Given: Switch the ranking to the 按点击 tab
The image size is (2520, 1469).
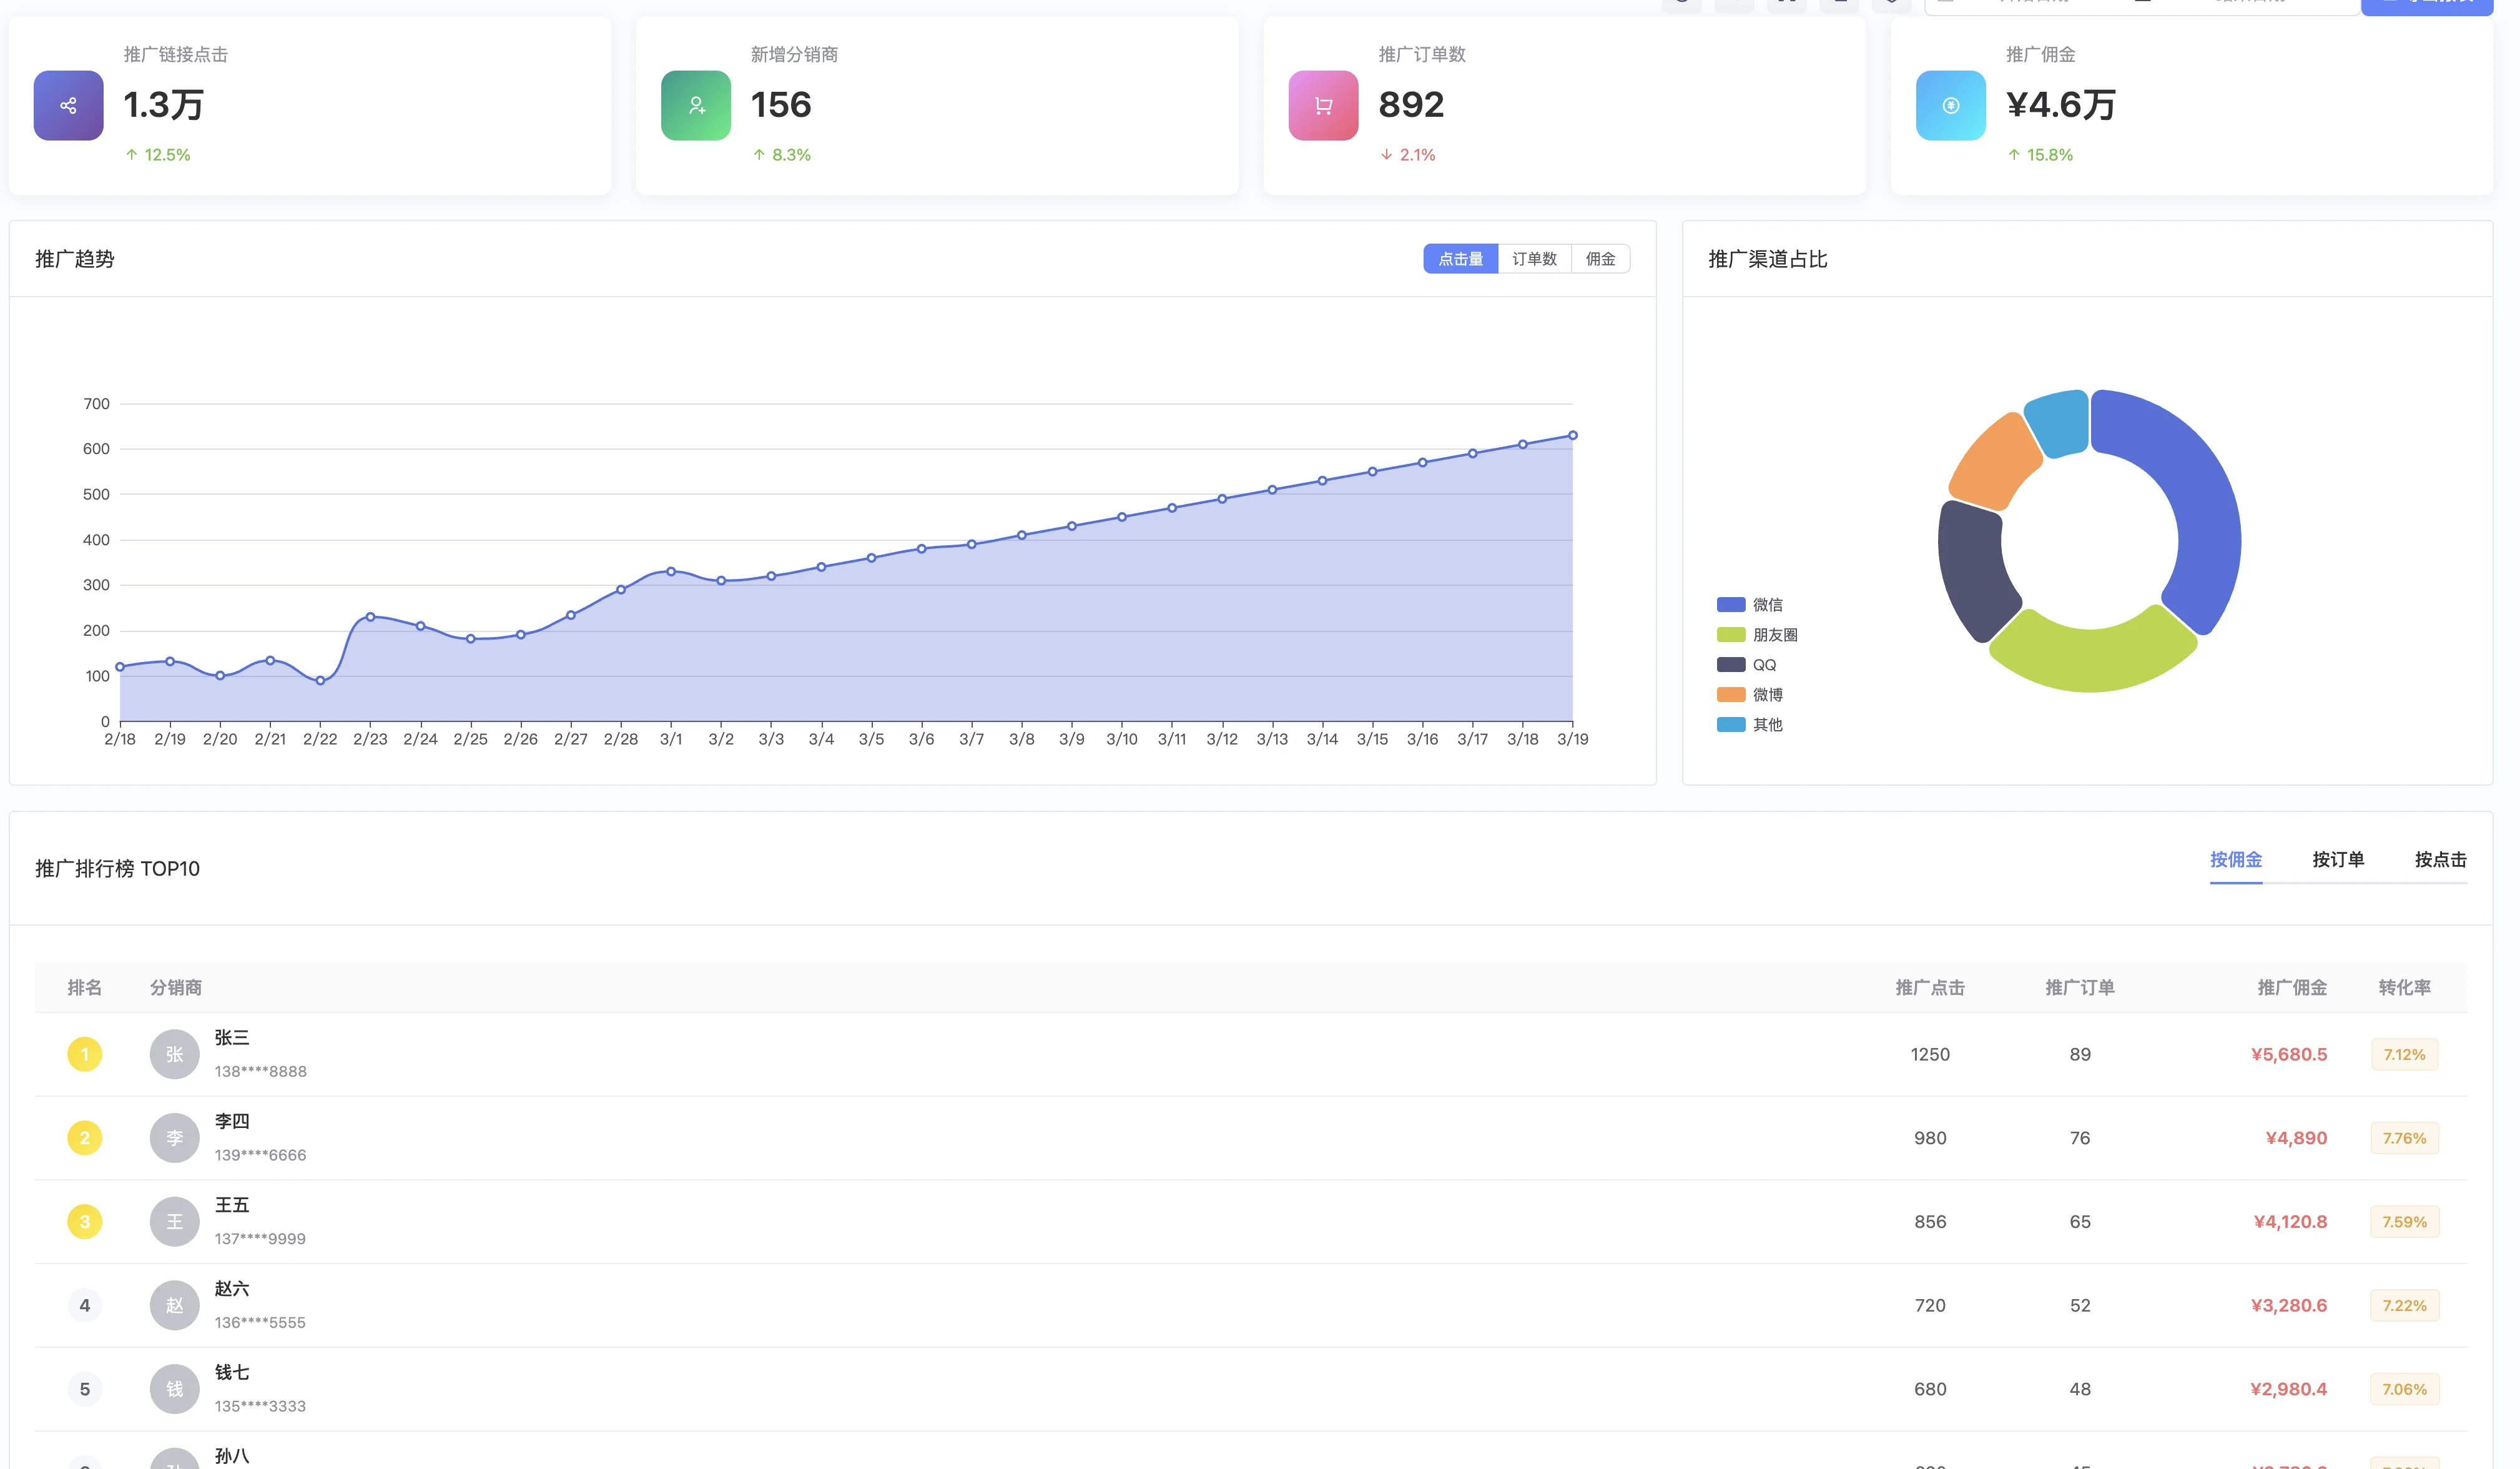Looking at the screenshot, I should coord(2440,860).
